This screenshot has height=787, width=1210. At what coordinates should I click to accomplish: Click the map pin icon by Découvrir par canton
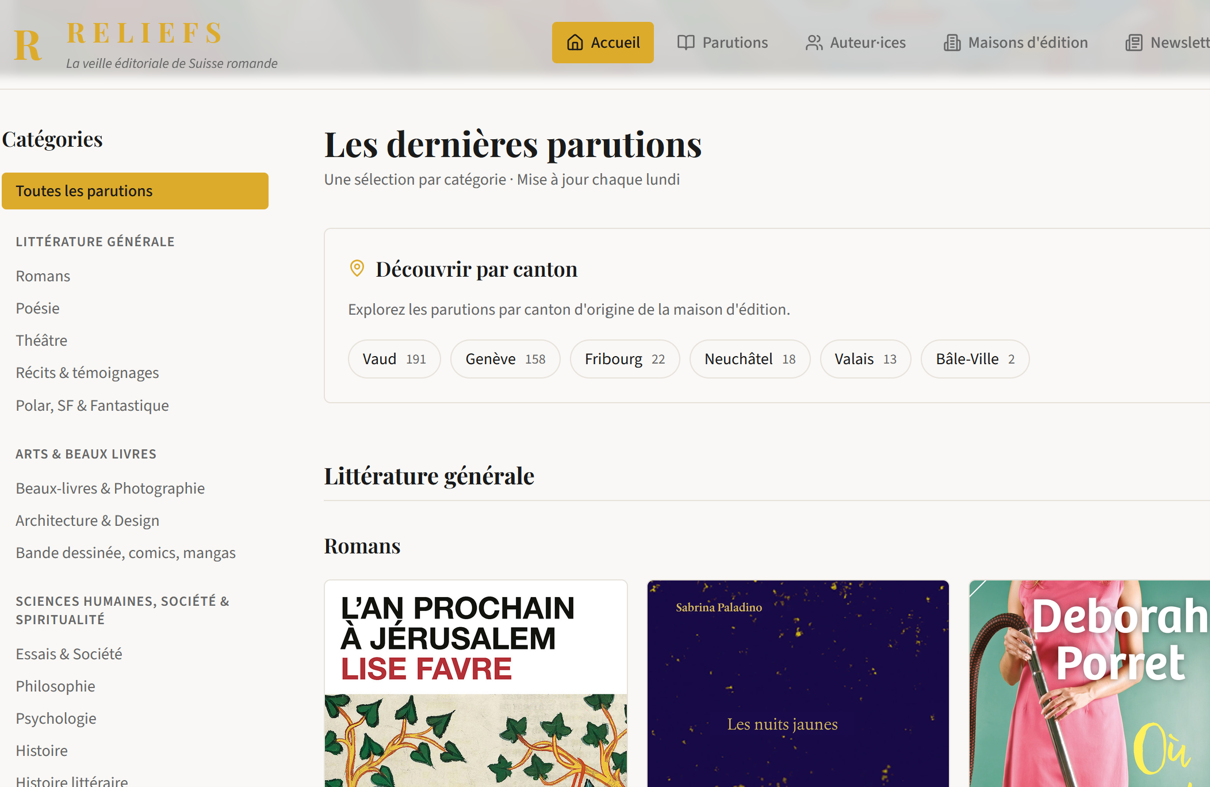pyautogui.click(x=357, y=268)
